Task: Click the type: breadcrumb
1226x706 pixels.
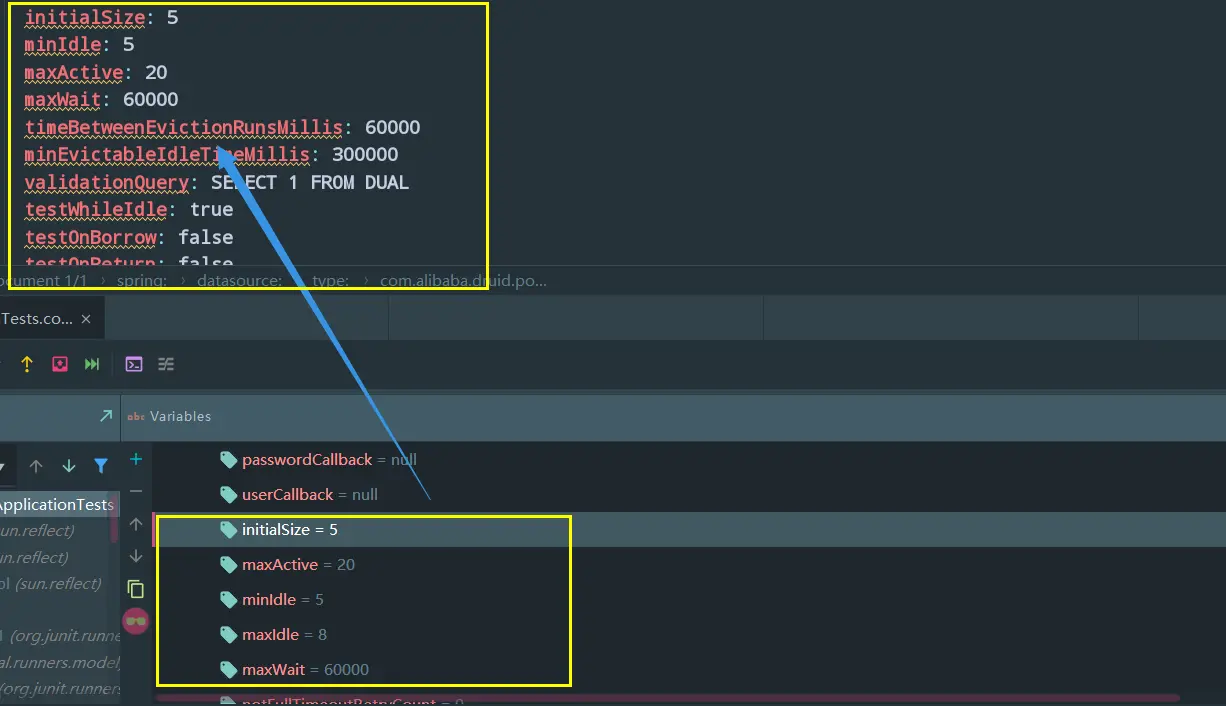Action: [330, 281]
